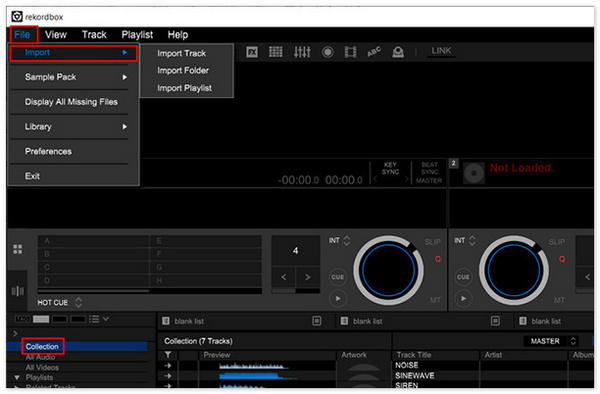The height and width of the screenshot is (394, 600).
Task: Select All Audio in the tree
Action: (41, 357)
